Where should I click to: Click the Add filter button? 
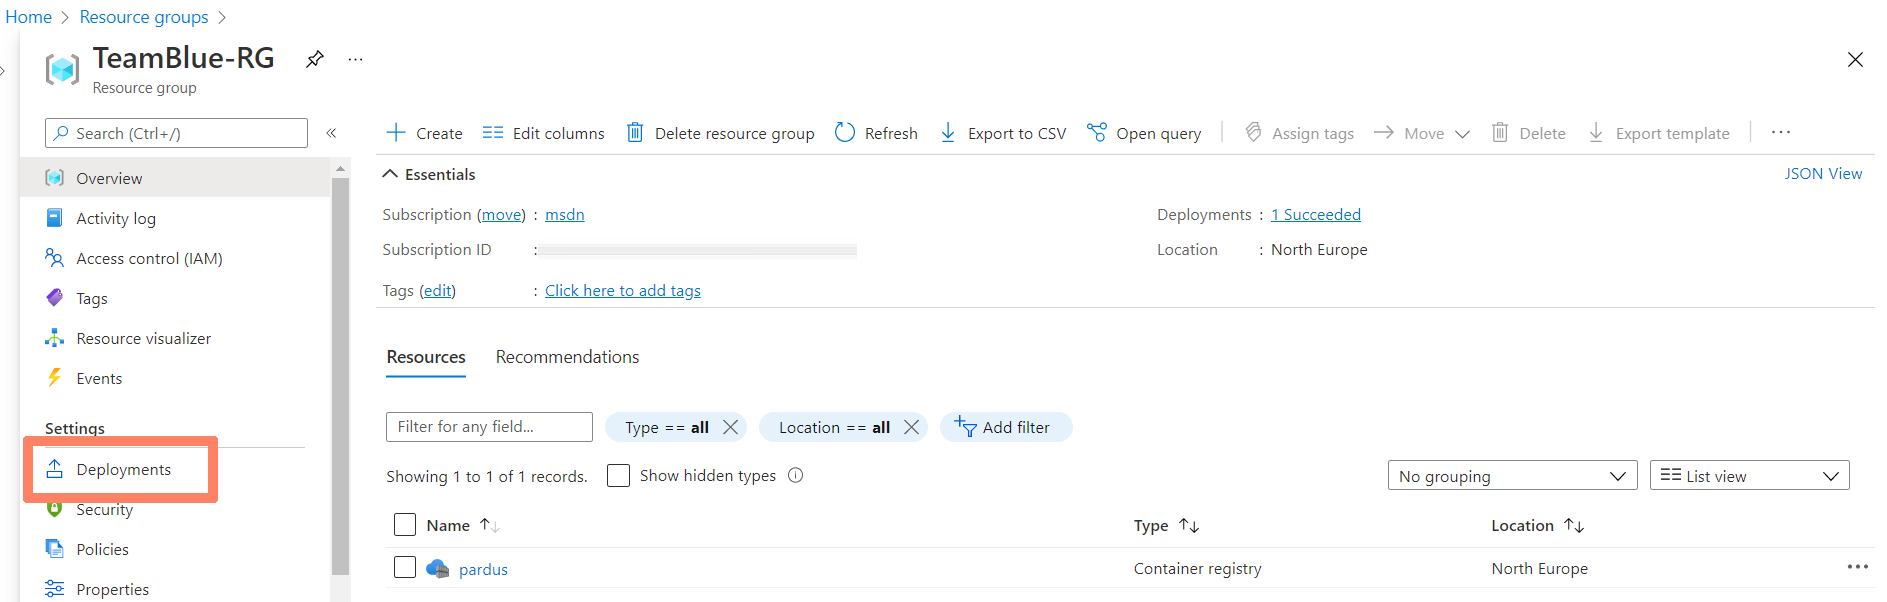coord(1005,427)
